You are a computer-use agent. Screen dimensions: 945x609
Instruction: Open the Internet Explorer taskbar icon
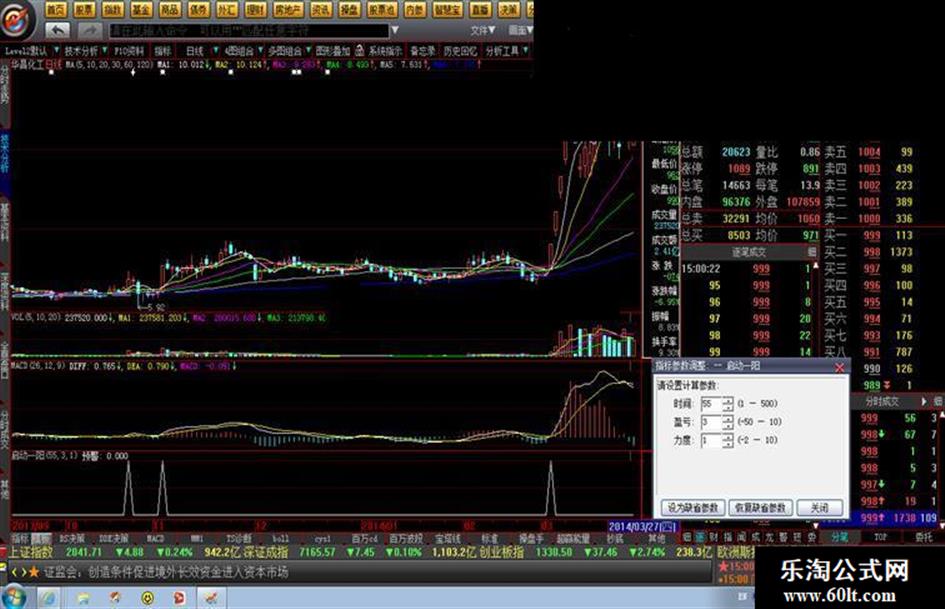tap(48, 598)
